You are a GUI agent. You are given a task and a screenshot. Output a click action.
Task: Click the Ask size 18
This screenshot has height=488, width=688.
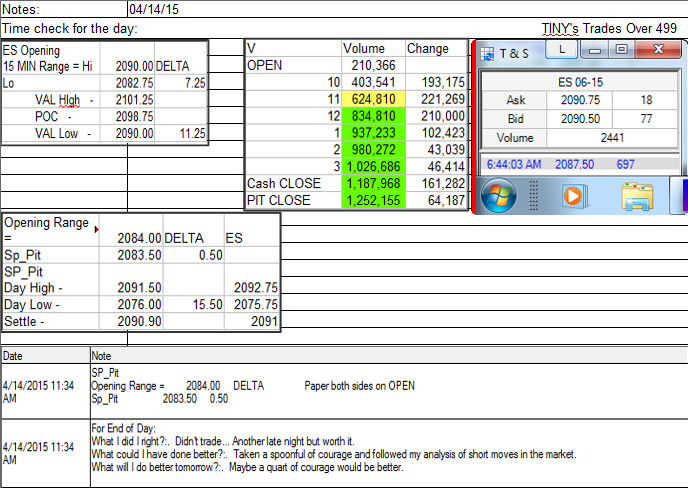point(646,100)
